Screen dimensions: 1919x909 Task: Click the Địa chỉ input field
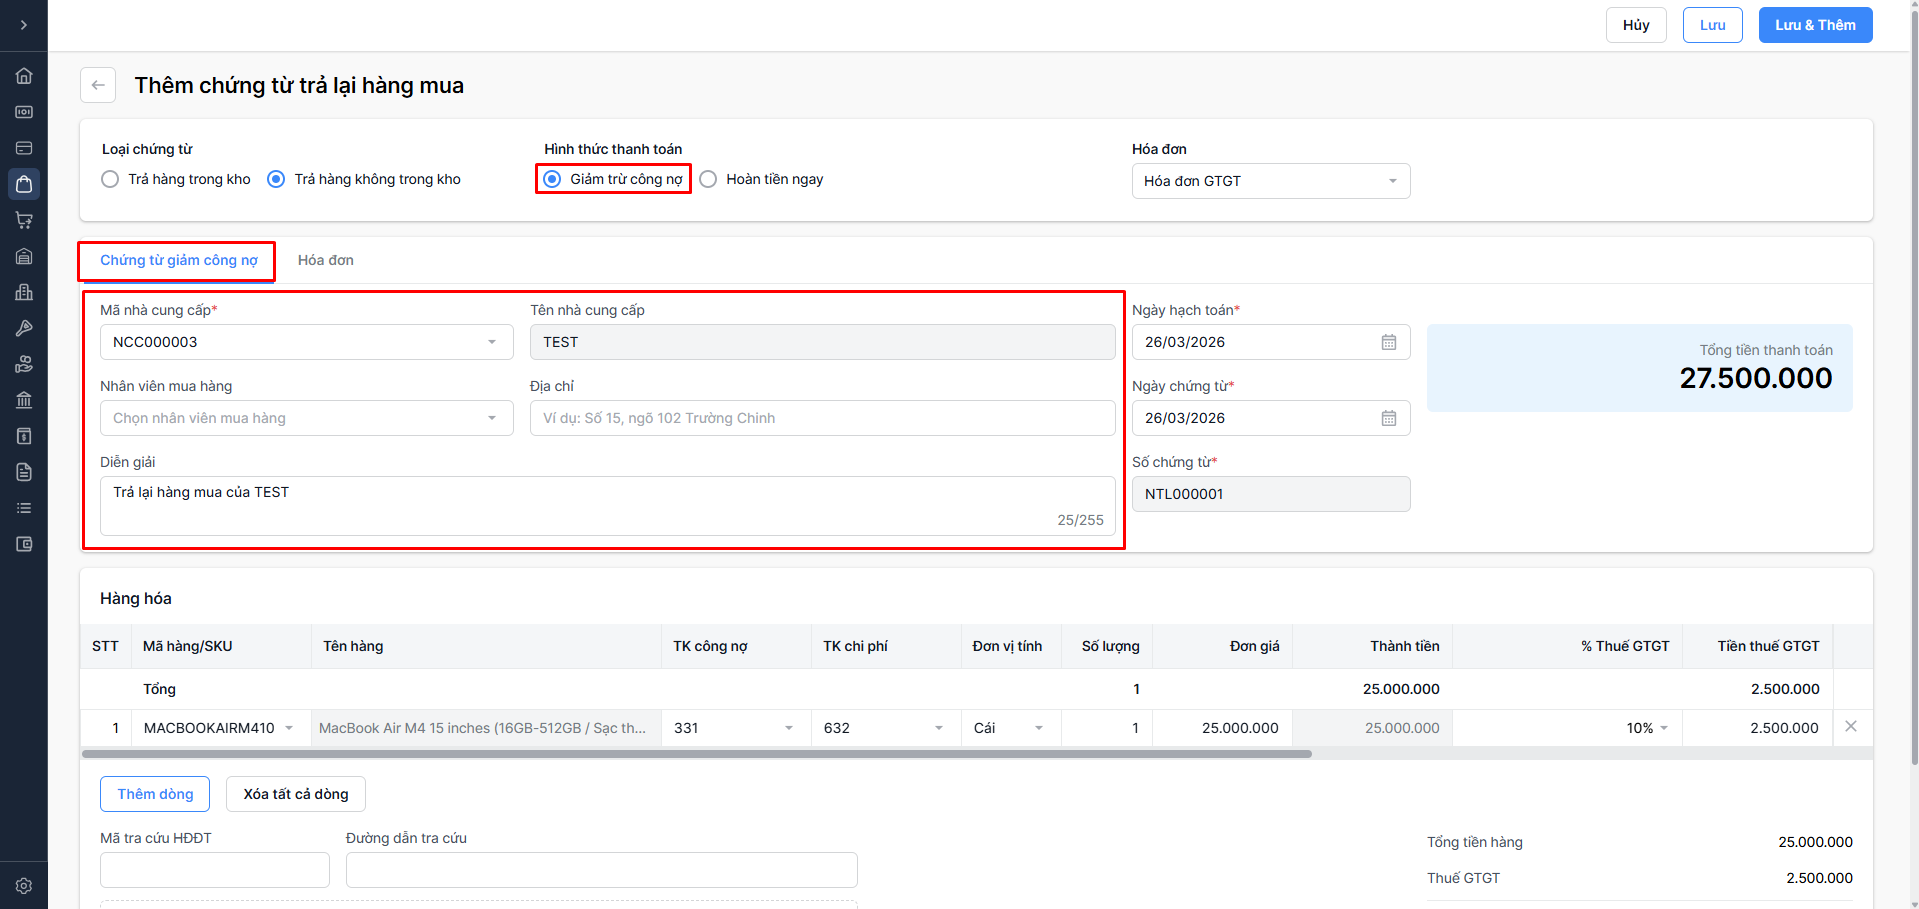click(822, 418)
